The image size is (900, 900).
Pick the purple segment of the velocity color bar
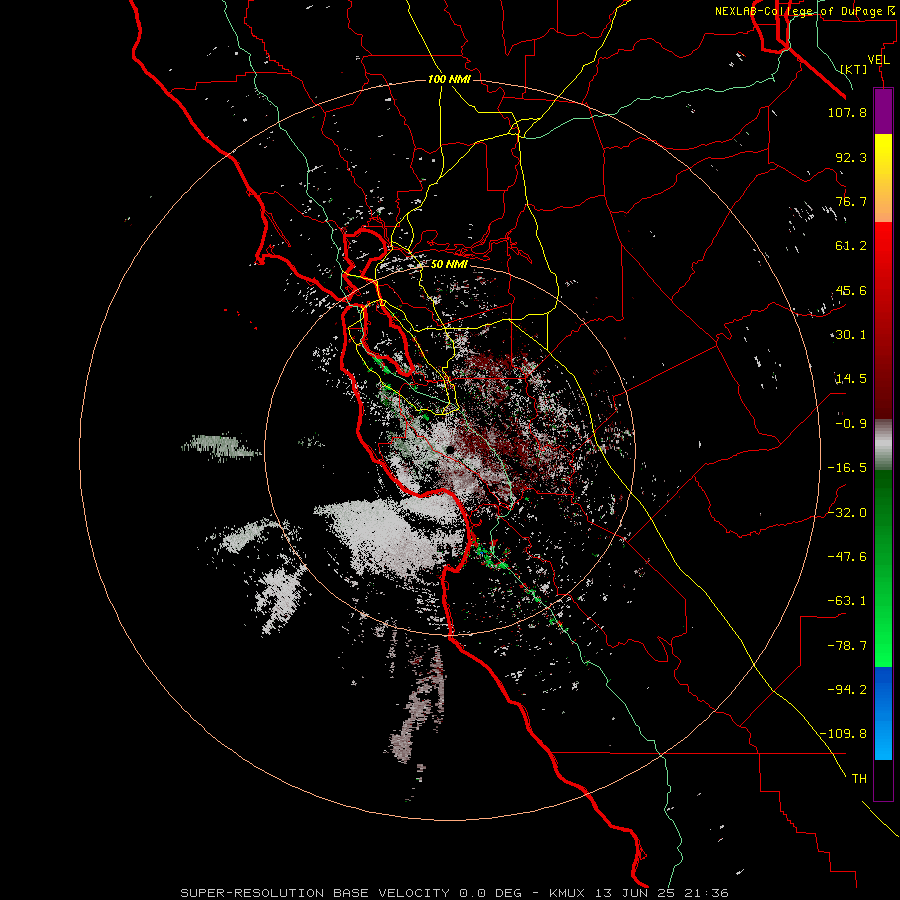(883, 111)
